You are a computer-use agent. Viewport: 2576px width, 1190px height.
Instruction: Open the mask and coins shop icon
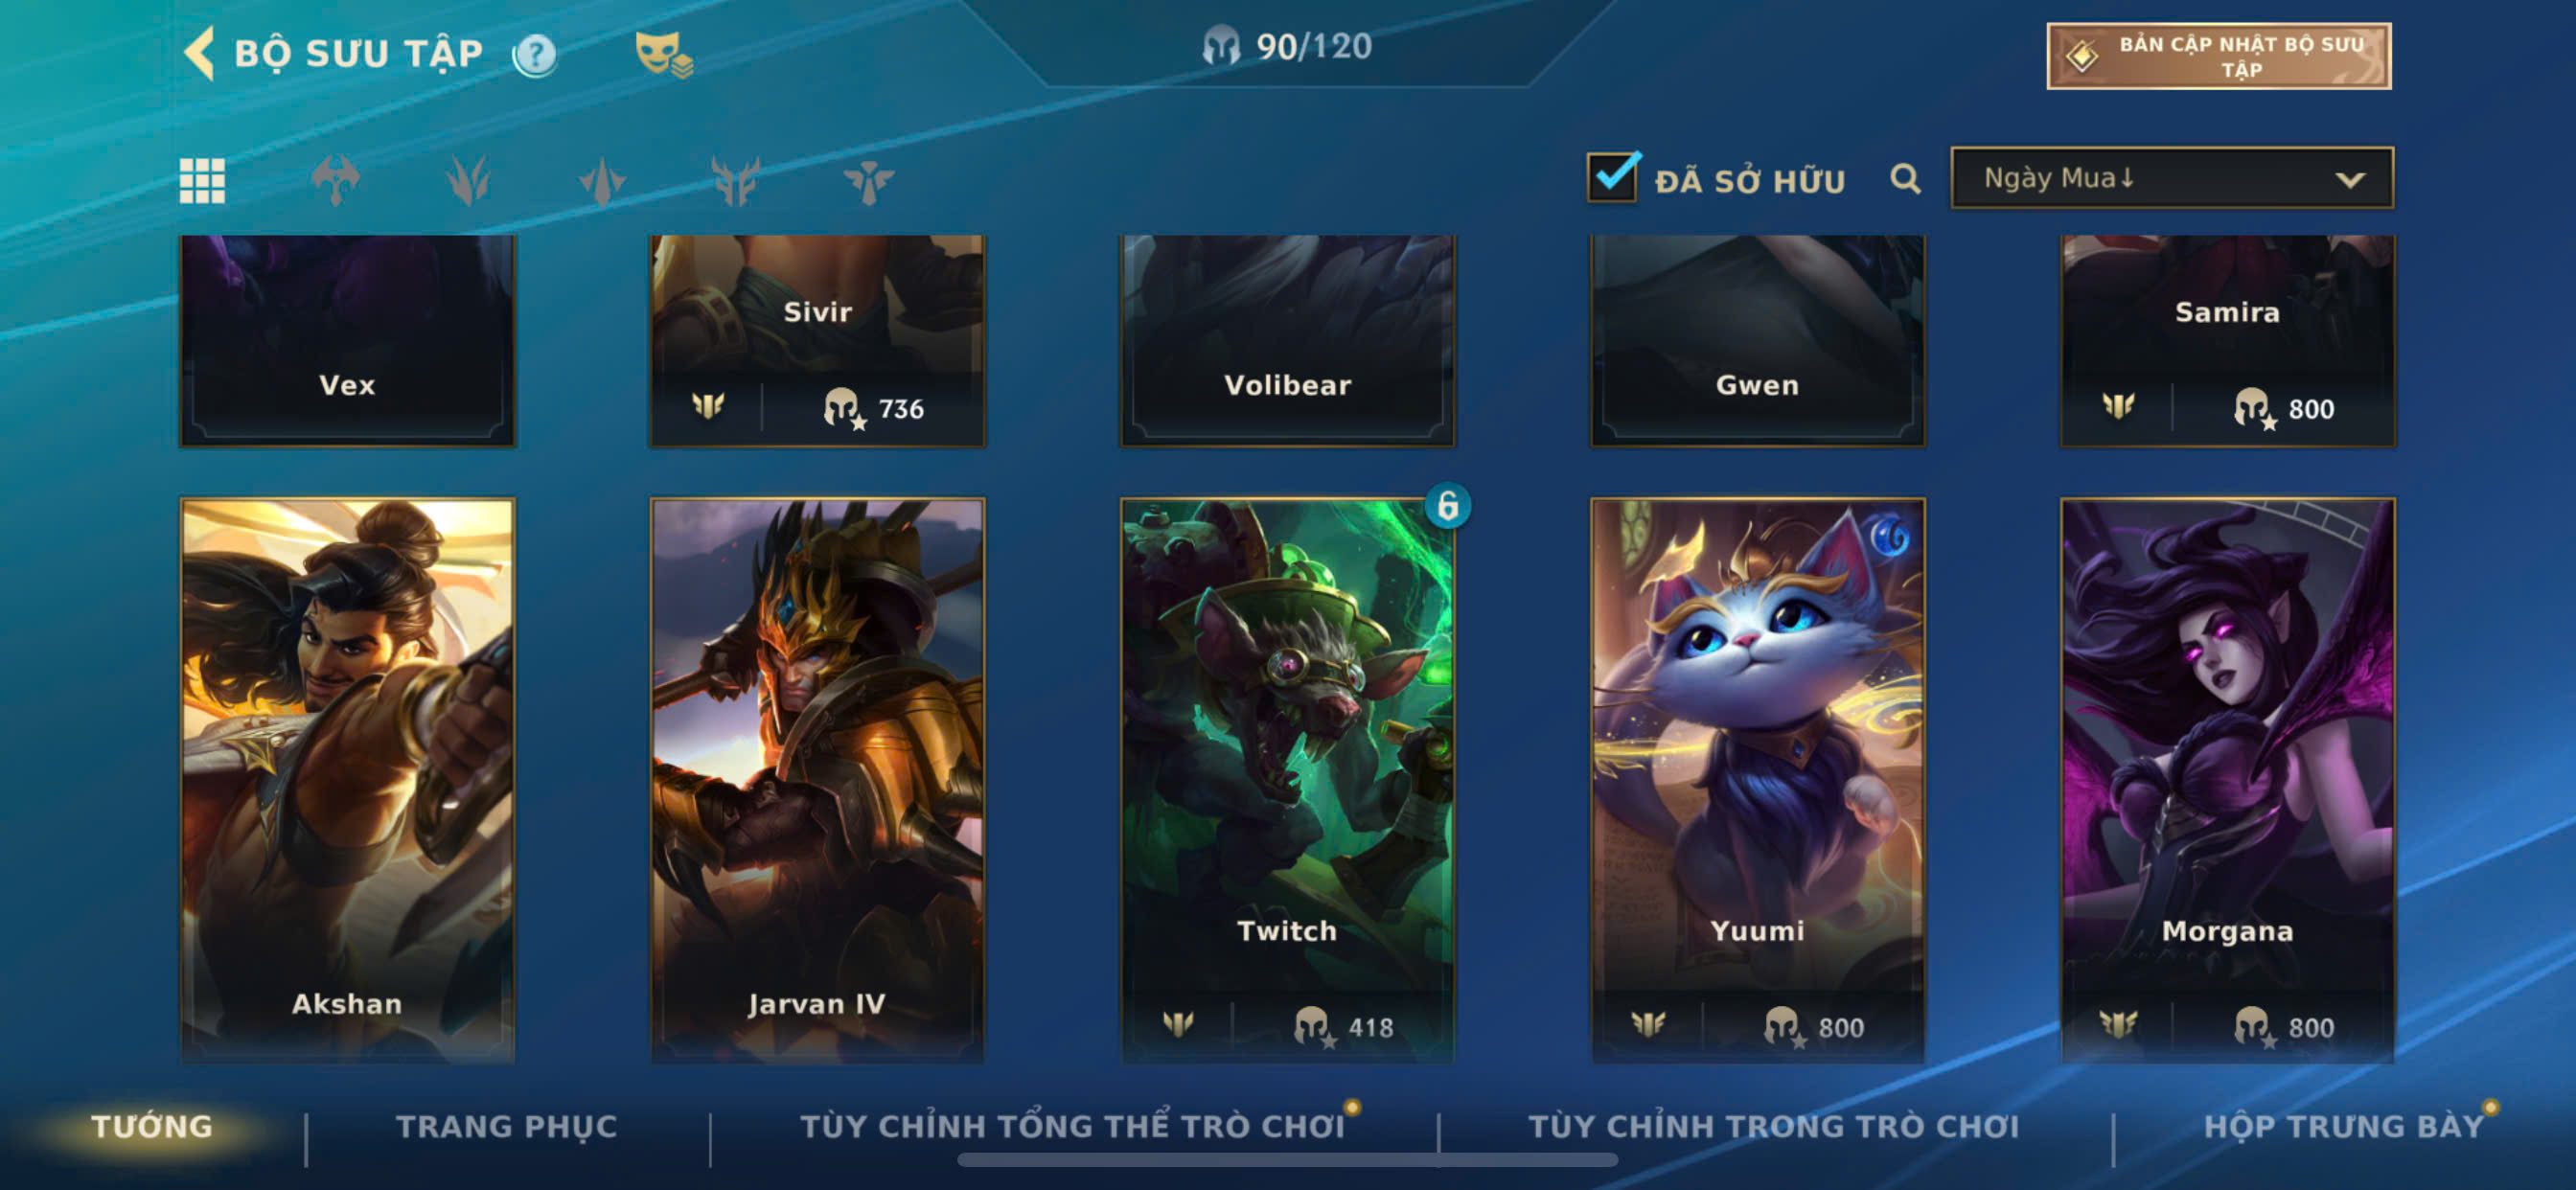663,54
